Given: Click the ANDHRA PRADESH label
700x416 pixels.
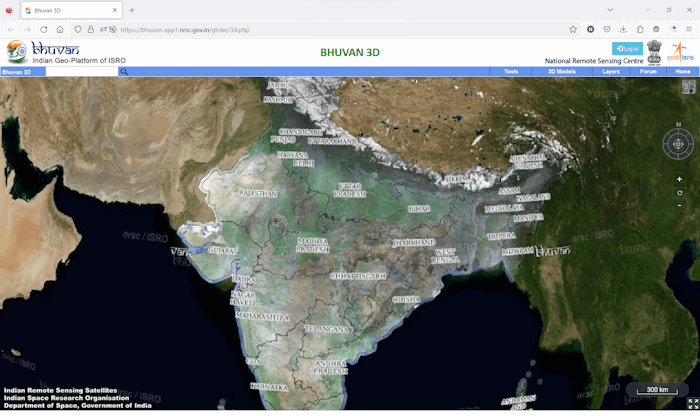Looking at the screenshot, I should [x=330, y=367].
